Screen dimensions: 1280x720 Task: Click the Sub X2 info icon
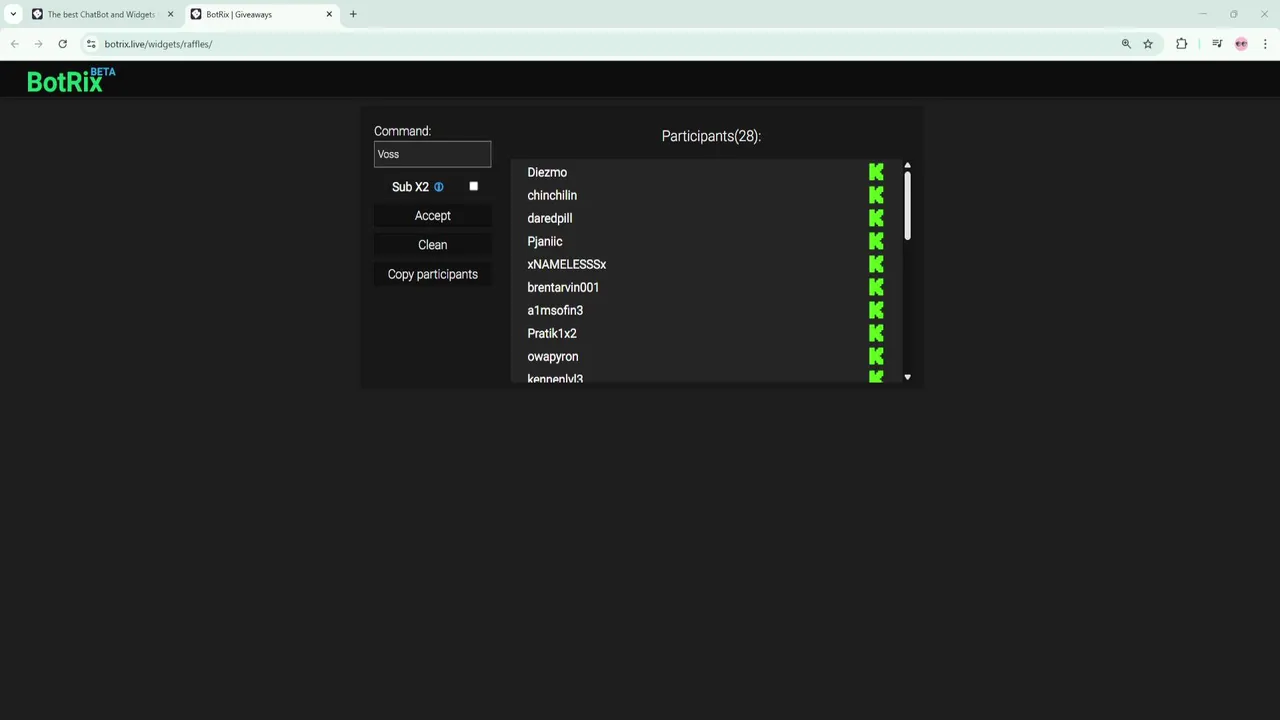[438, 187]
